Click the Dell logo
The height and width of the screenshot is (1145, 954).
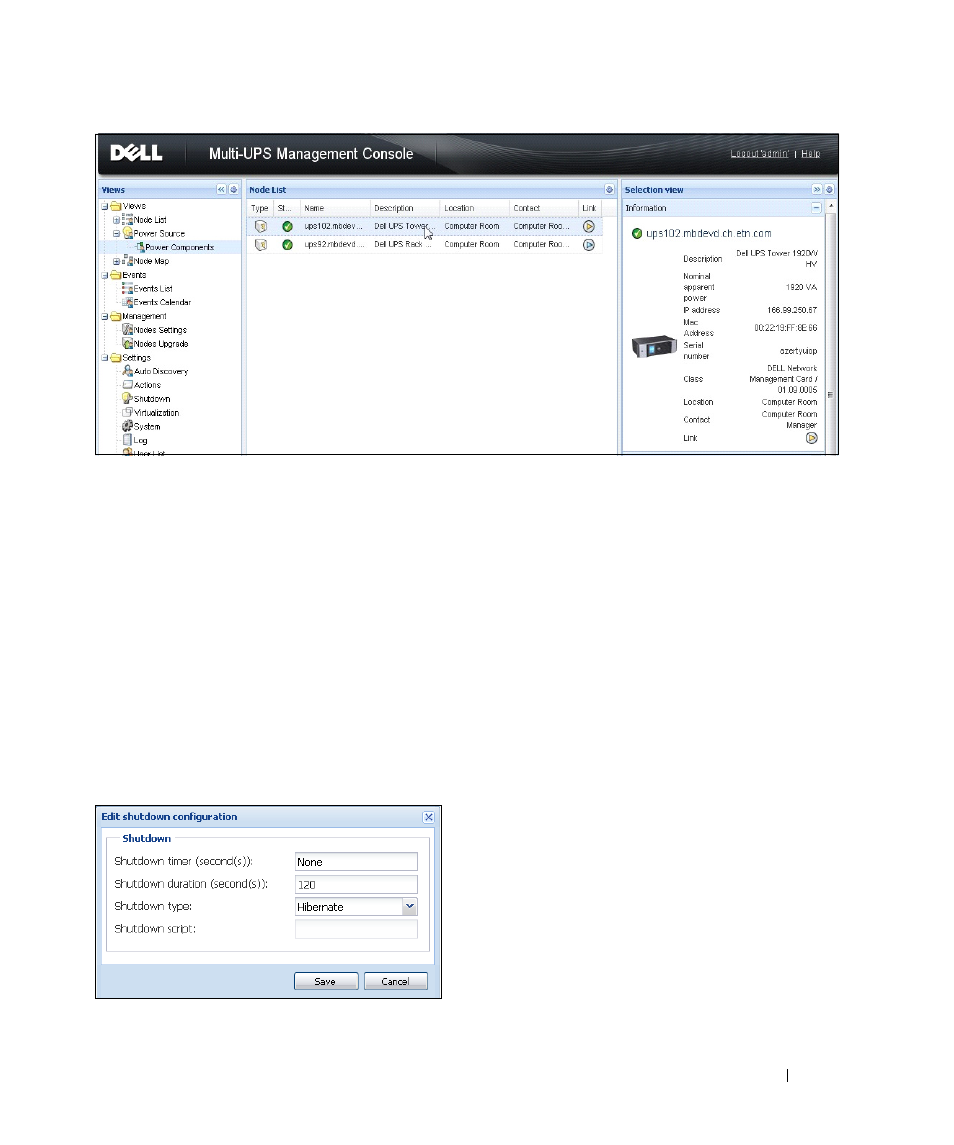[136, 153]
